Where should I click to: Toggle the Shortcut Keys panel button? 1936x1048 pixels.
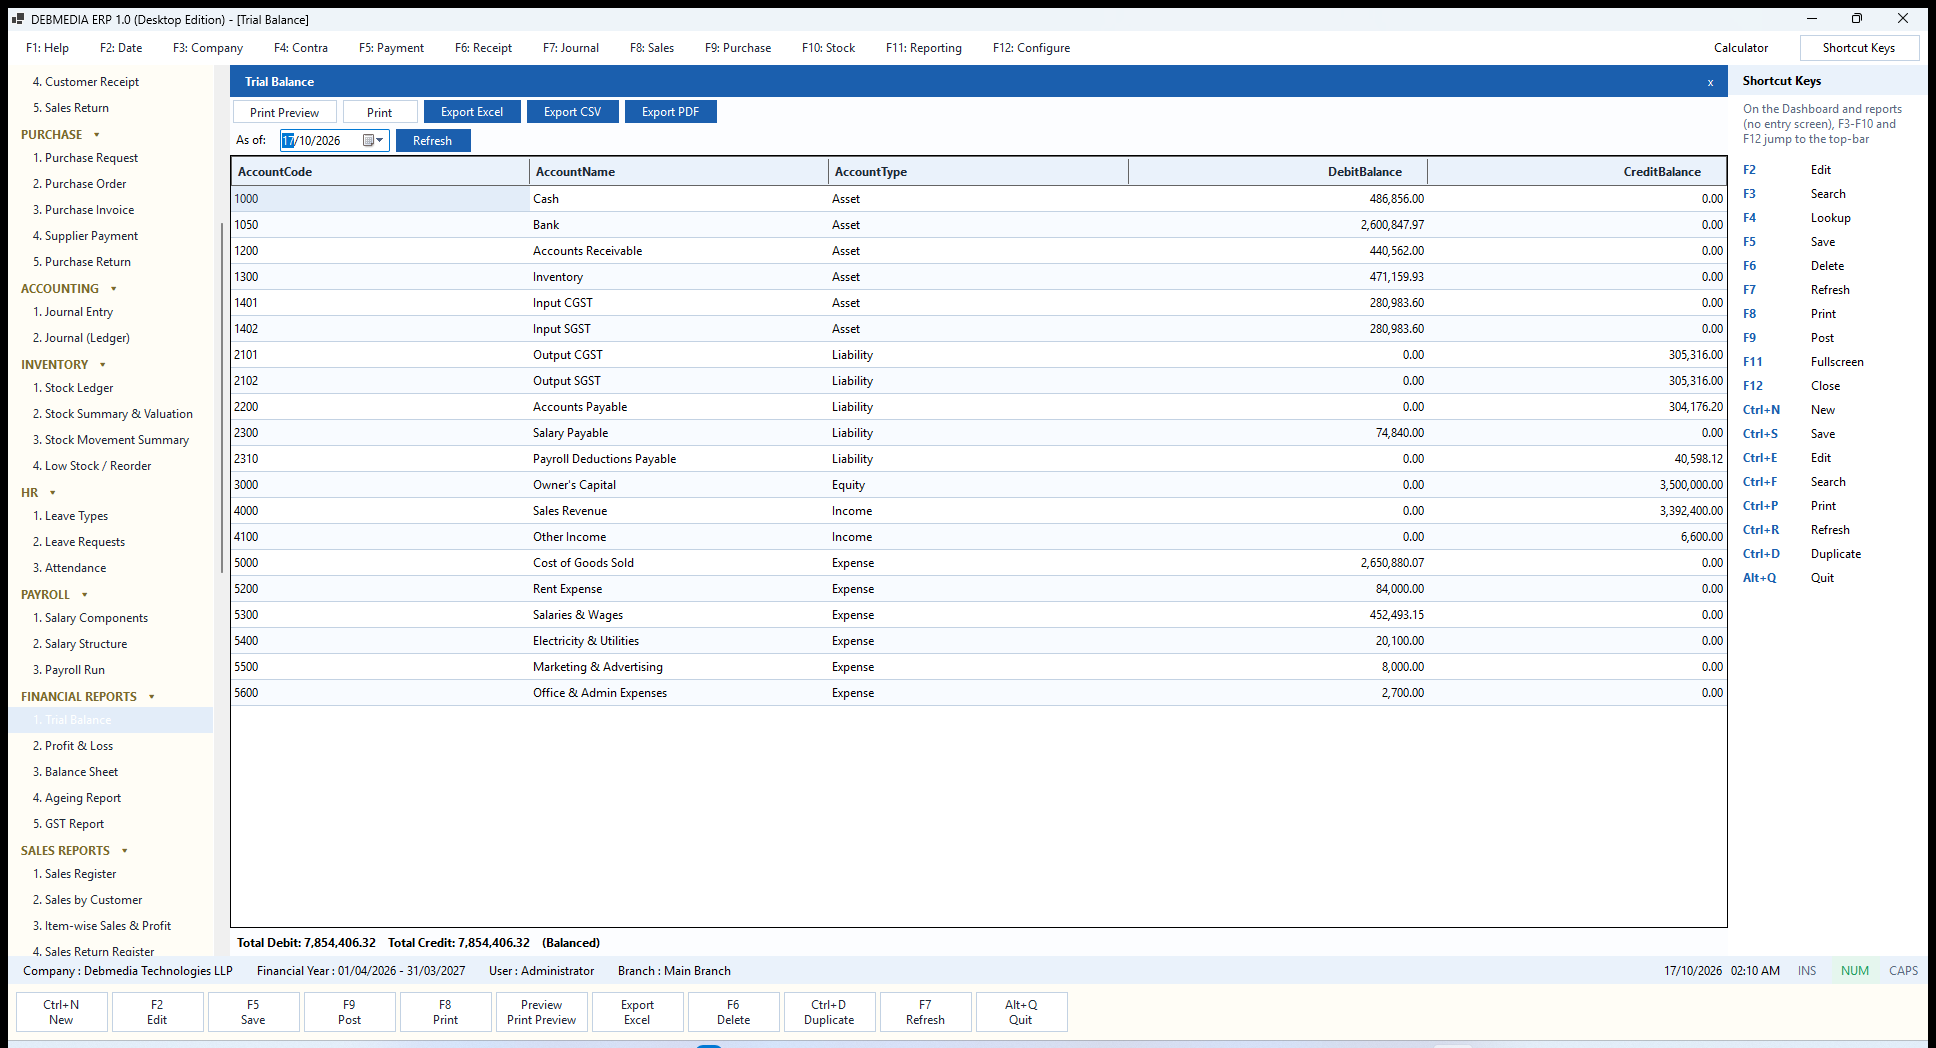pos(1859,48)
